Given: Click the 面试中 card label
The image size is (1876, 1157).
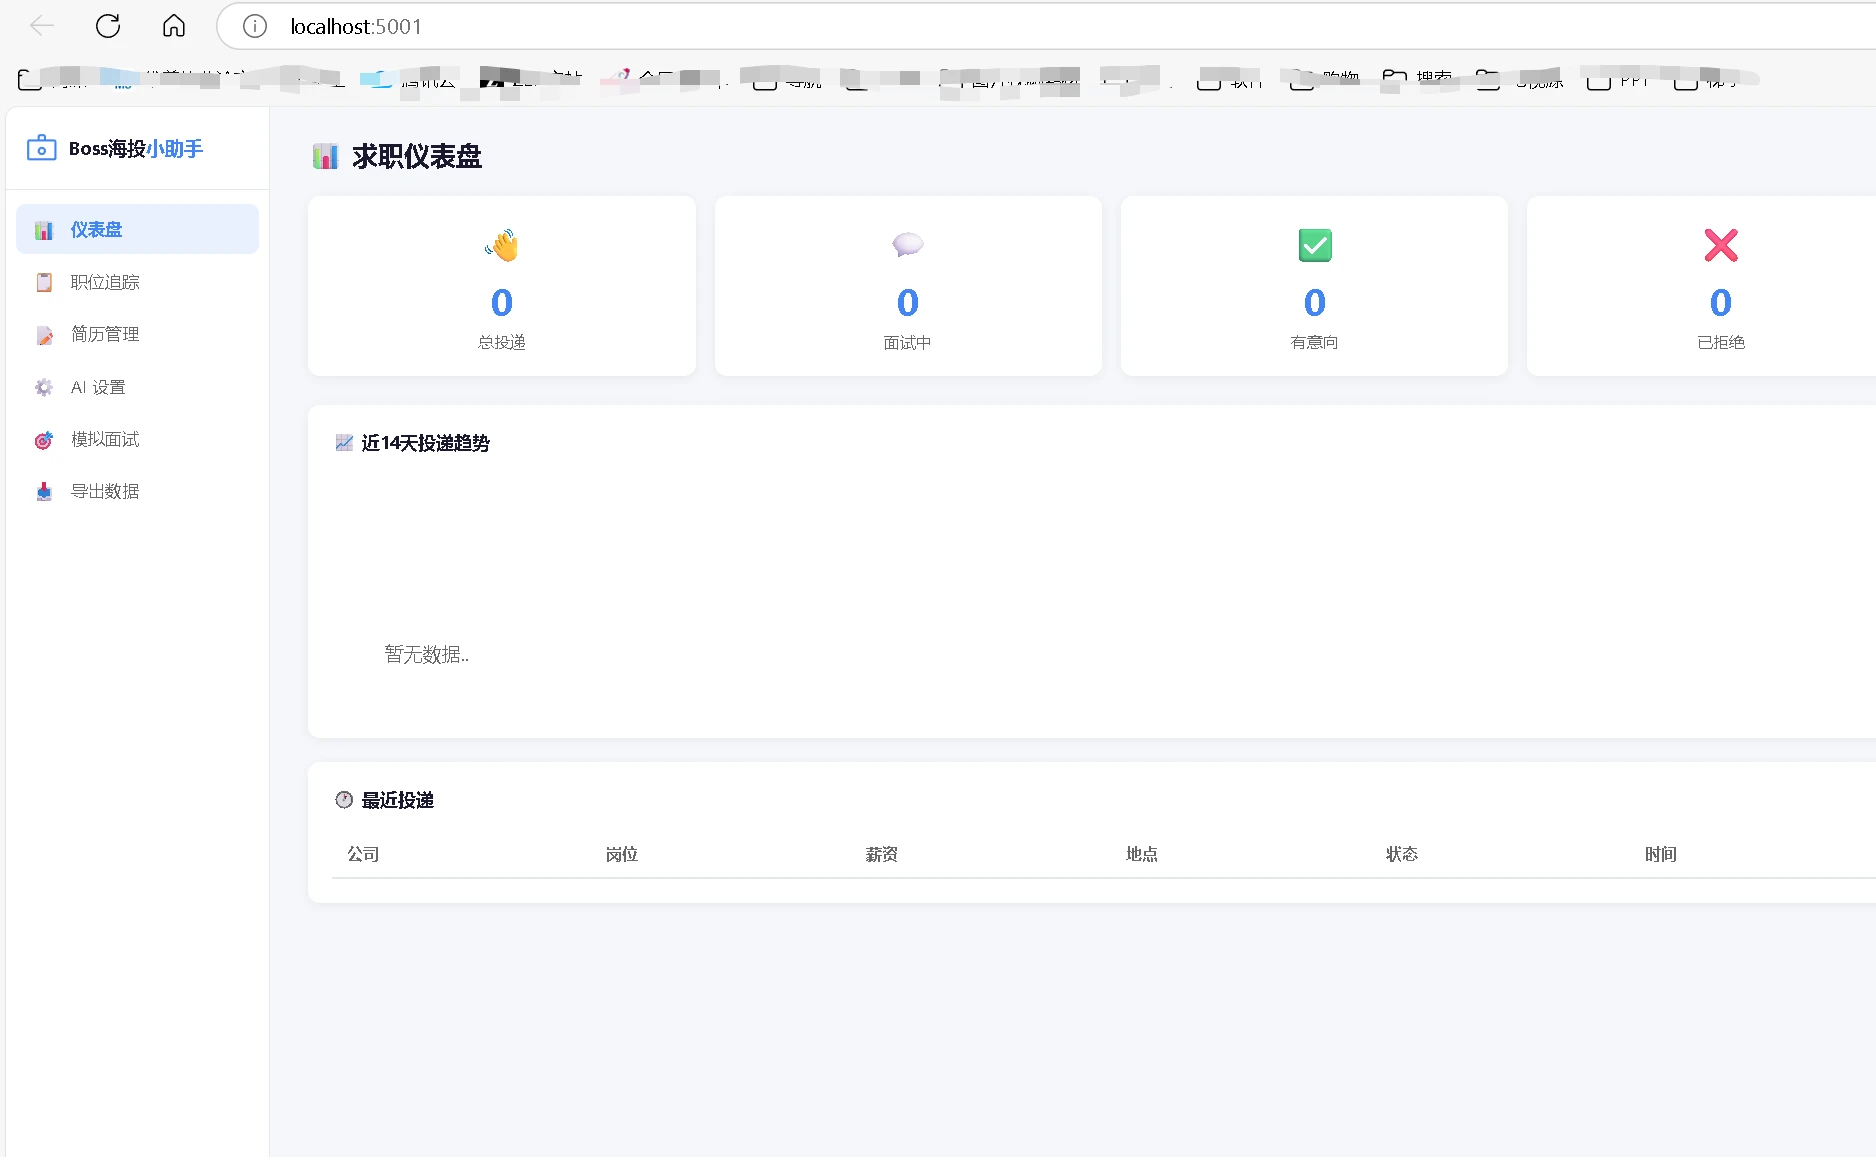Looking at the screenshot, I should 908,342.
